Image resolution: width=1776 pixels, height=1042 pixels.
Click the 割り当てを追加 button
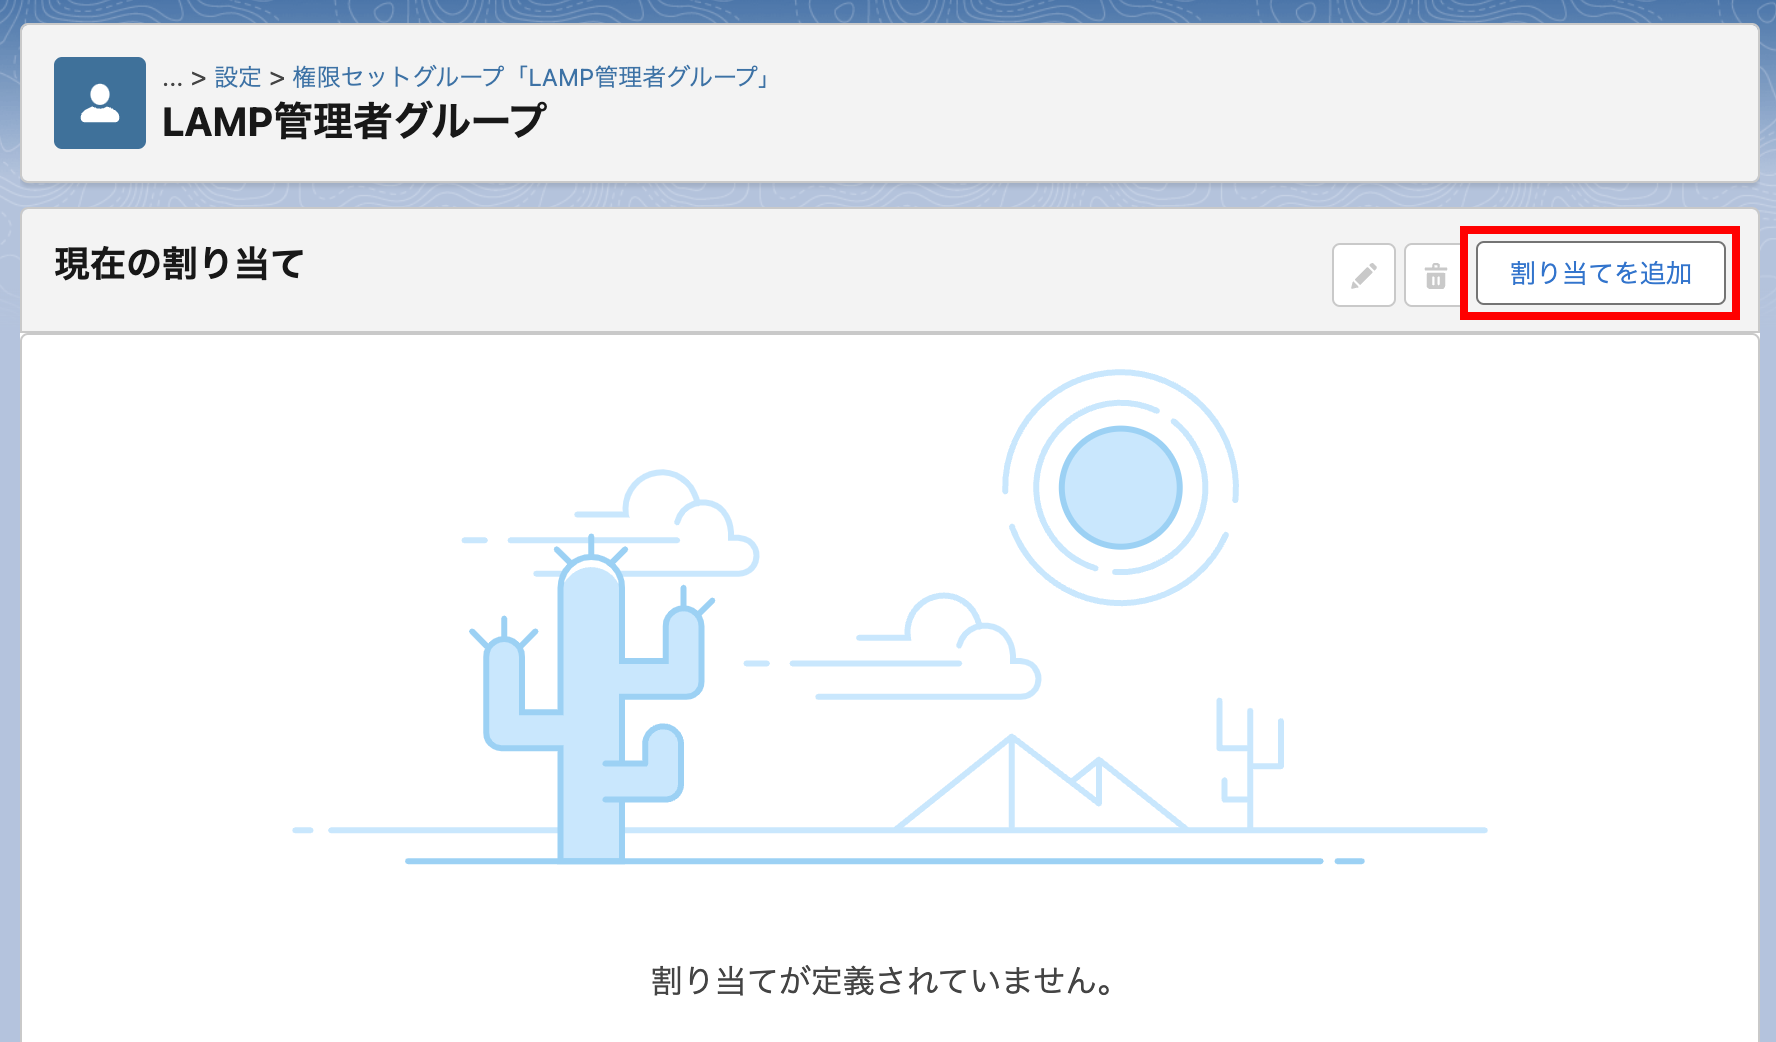click(x=1600, y=273)
